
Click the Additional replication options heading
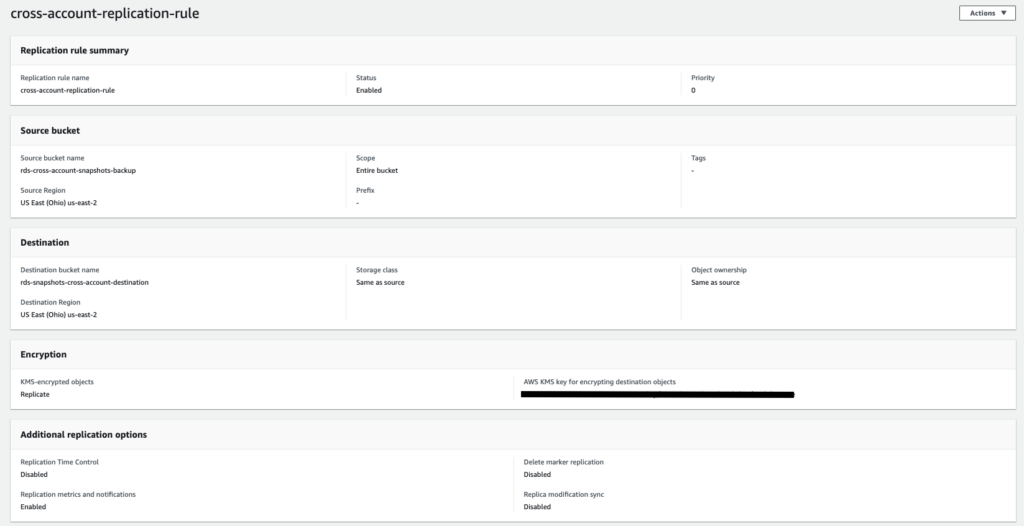coord(83,435)
